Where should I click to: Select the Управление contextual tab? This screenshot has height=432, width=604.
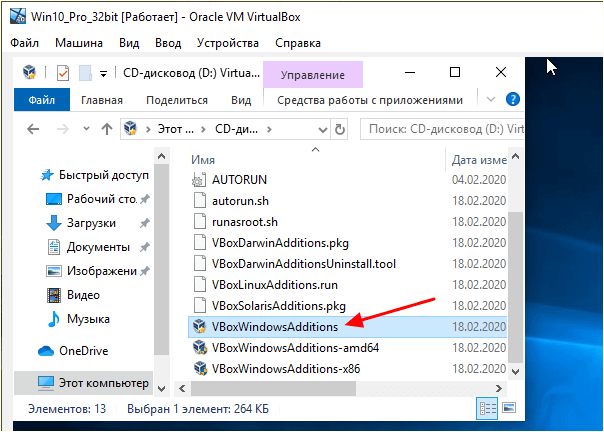[313, 75]
